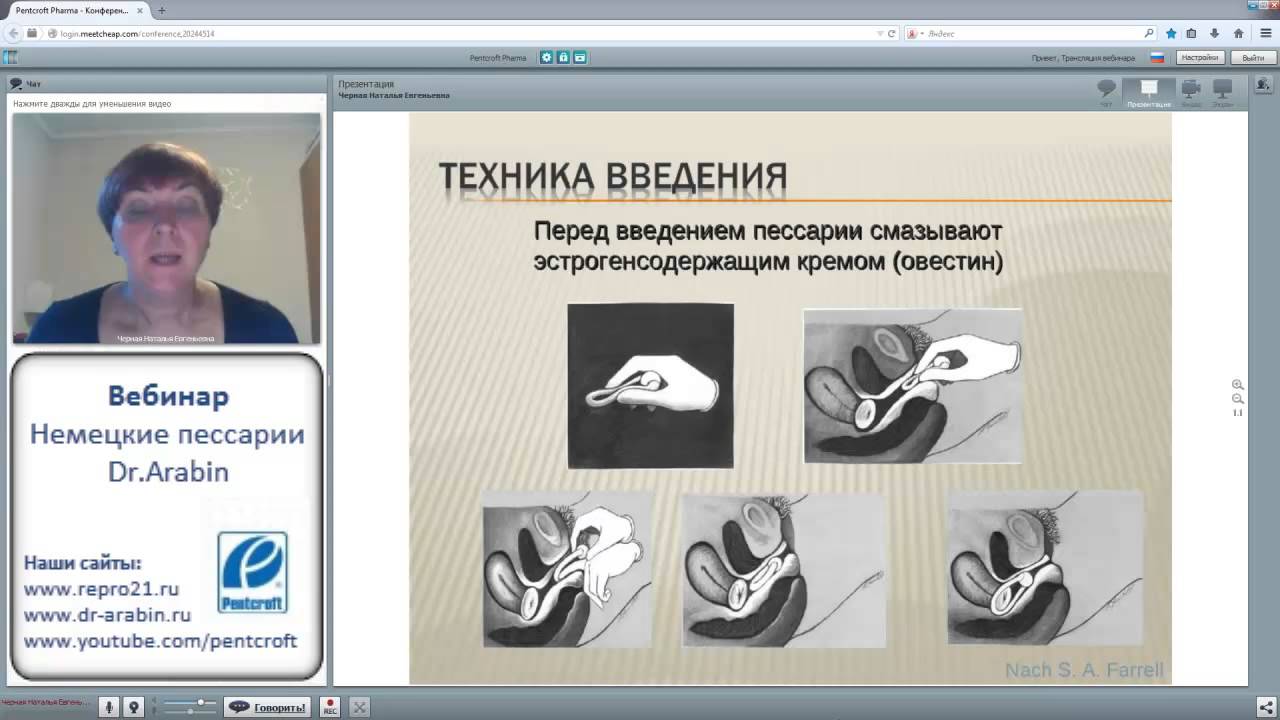Close the Pentcroft Pharma browser tab
1280x720 pixels.
(140, 10)
